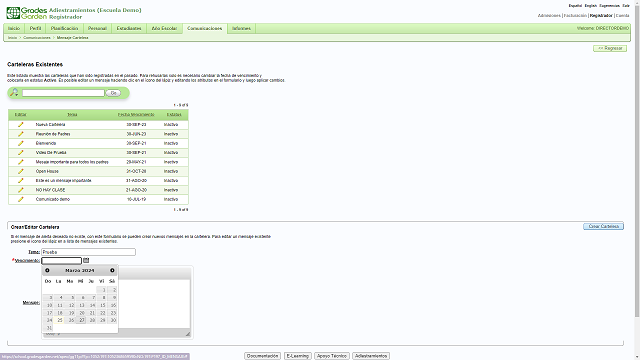Screen dimensions: 640x360
Task: Click the message editor resize handle
Action: tap(188, 334)
